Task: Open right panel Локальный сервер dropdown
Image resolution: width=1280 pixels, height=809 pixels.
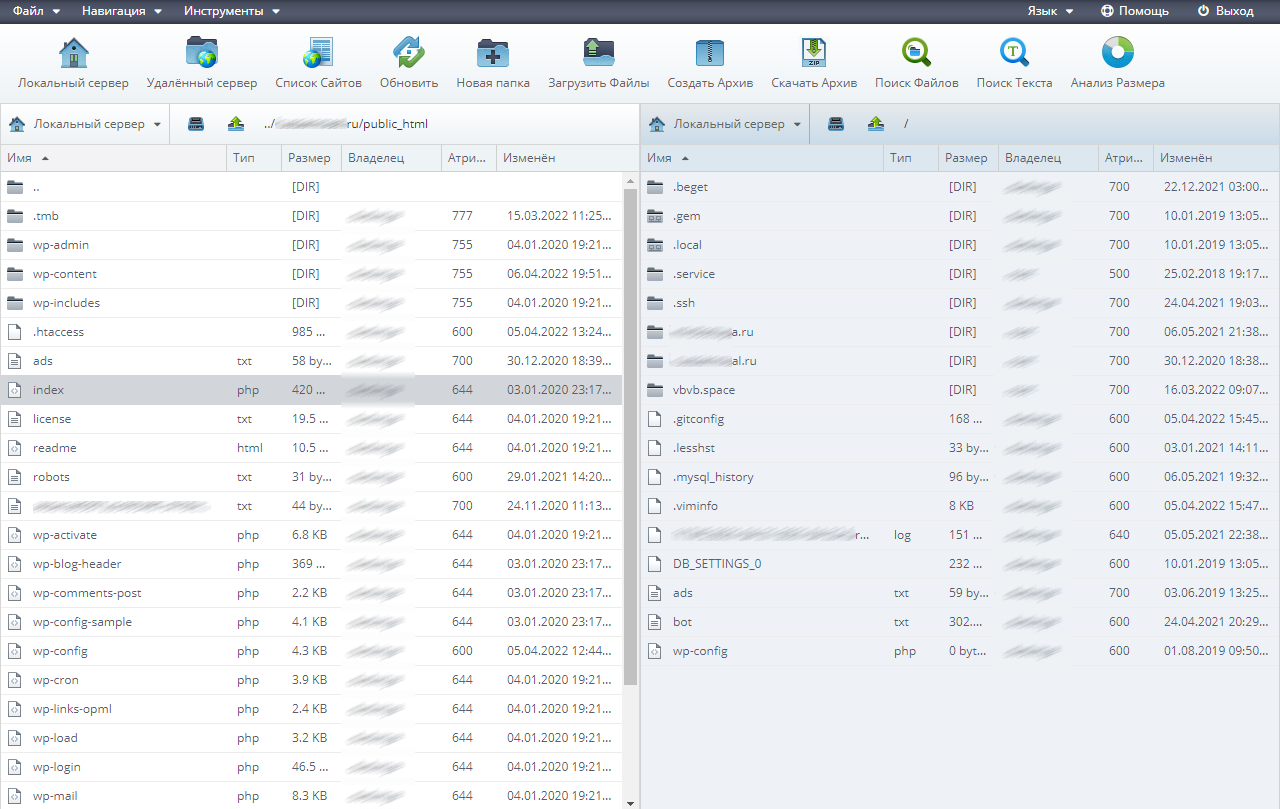Action: 725,124
